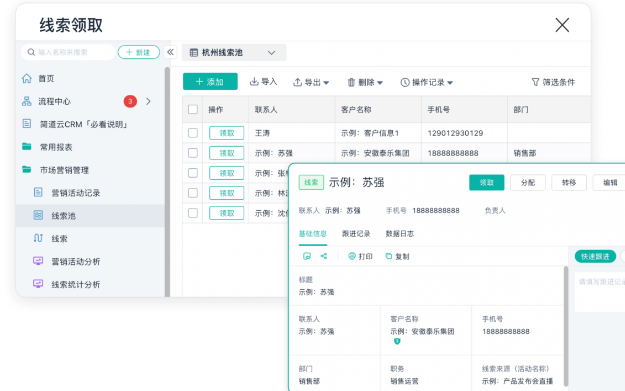Click the comment icon in detail toolbar
625x391 pixels.
[307, 256]
